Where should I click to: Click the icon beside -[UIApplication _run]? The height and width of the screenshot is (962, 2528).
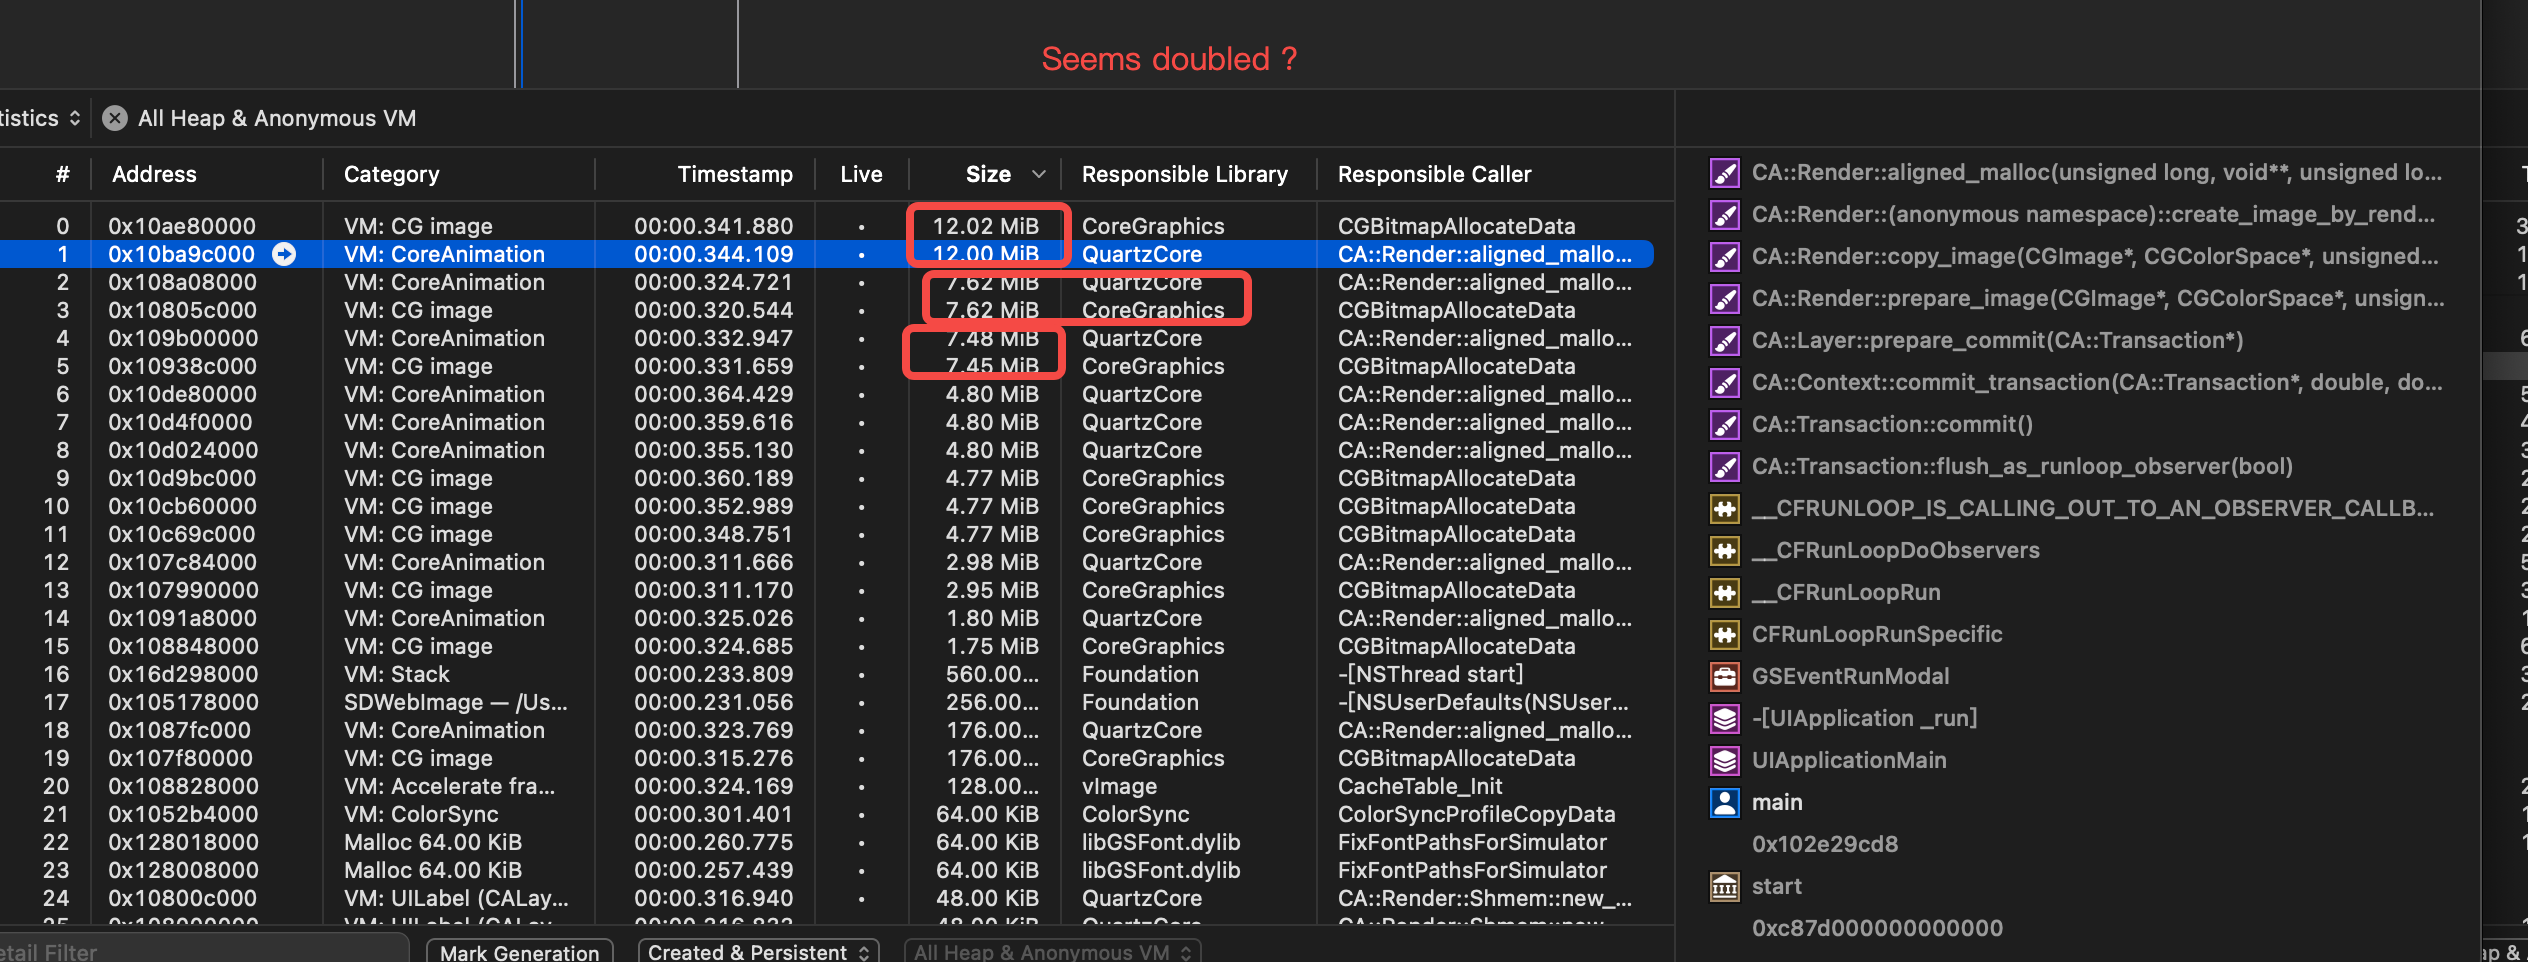pos(1724,718)
